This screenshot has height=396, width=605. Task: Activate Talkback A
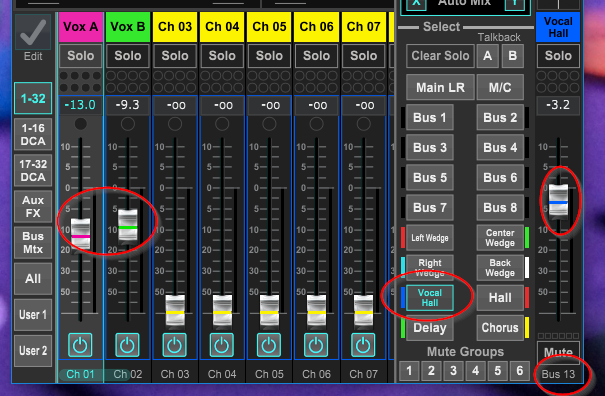pyautogui.click(x=487, y=56)
